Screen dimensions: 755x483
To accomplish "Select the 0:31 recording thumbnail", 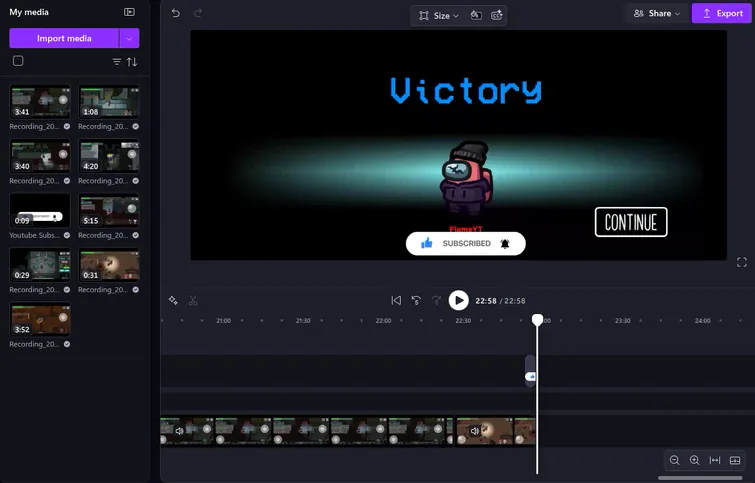I will [109, 265].
